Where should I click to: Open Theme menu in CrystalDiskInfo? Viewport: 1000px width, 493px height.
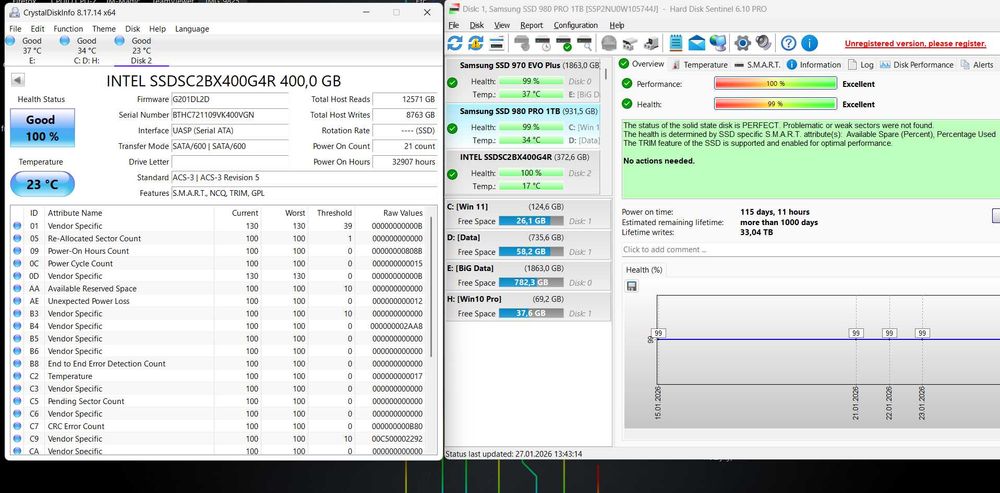coord(104,29)
